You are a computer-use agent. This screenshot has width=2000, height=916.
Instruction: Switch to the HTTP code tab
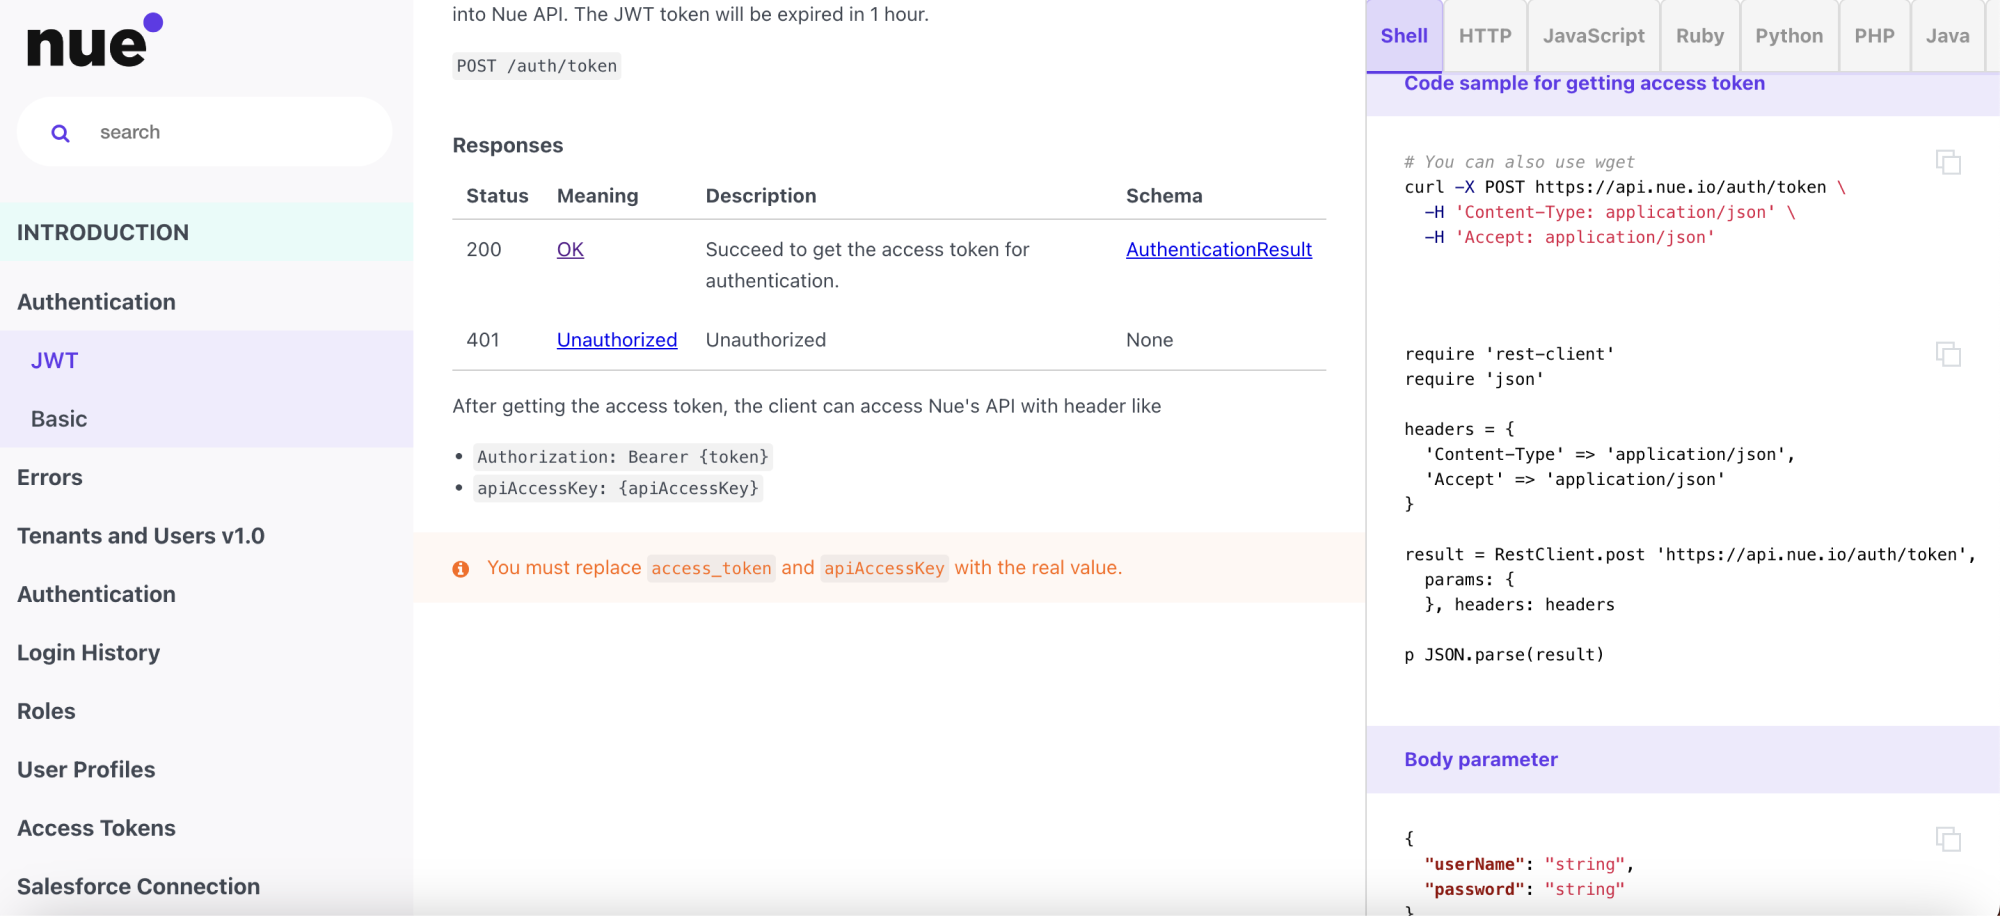1484,36
